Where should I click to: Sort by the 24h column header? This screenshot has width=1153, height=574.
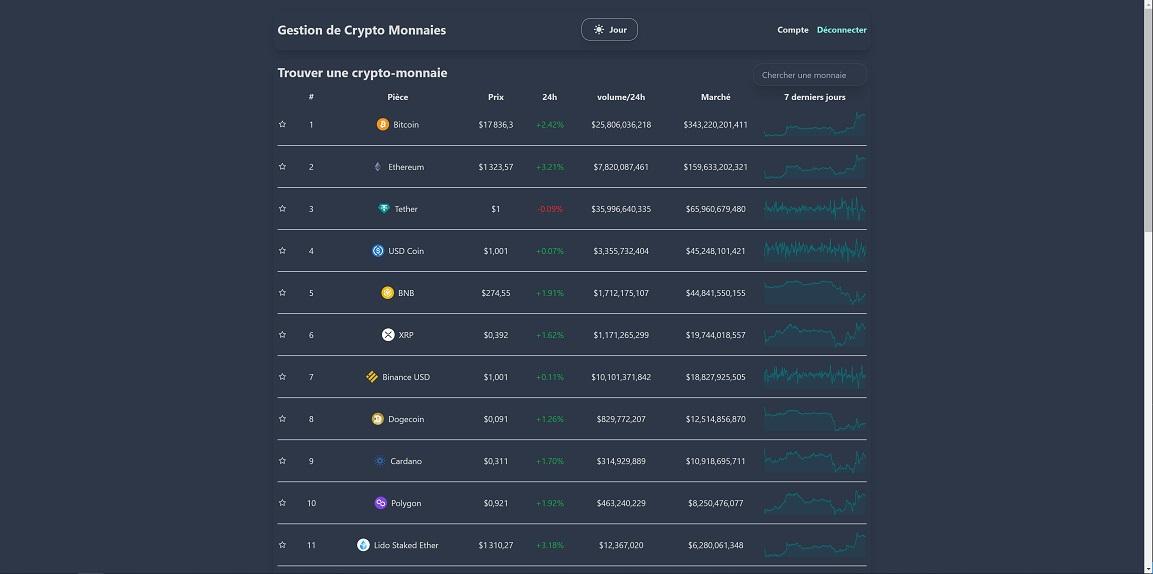(549, 97)
